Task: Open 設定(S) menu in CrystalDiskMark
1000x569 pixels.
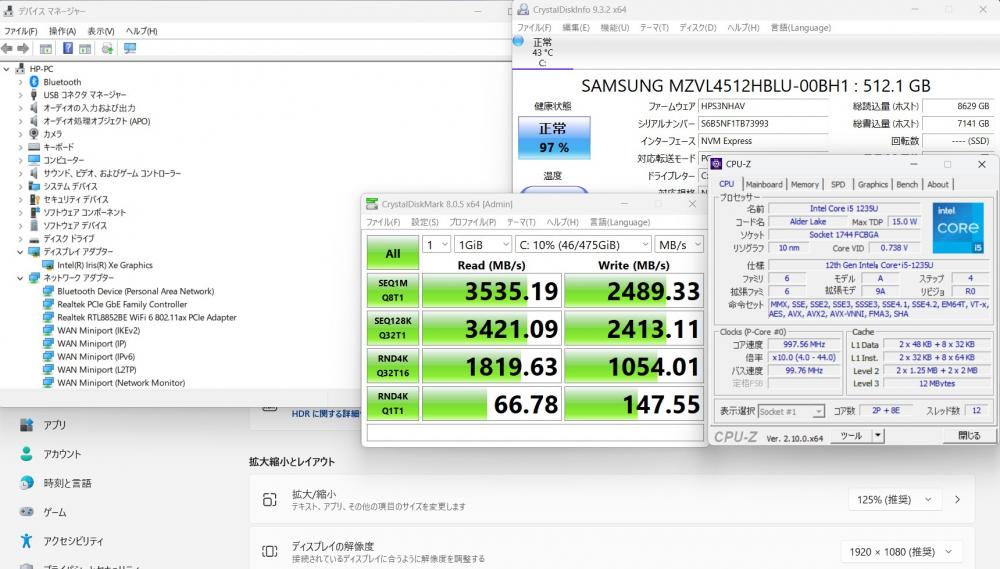Action: tap(425, 222)
